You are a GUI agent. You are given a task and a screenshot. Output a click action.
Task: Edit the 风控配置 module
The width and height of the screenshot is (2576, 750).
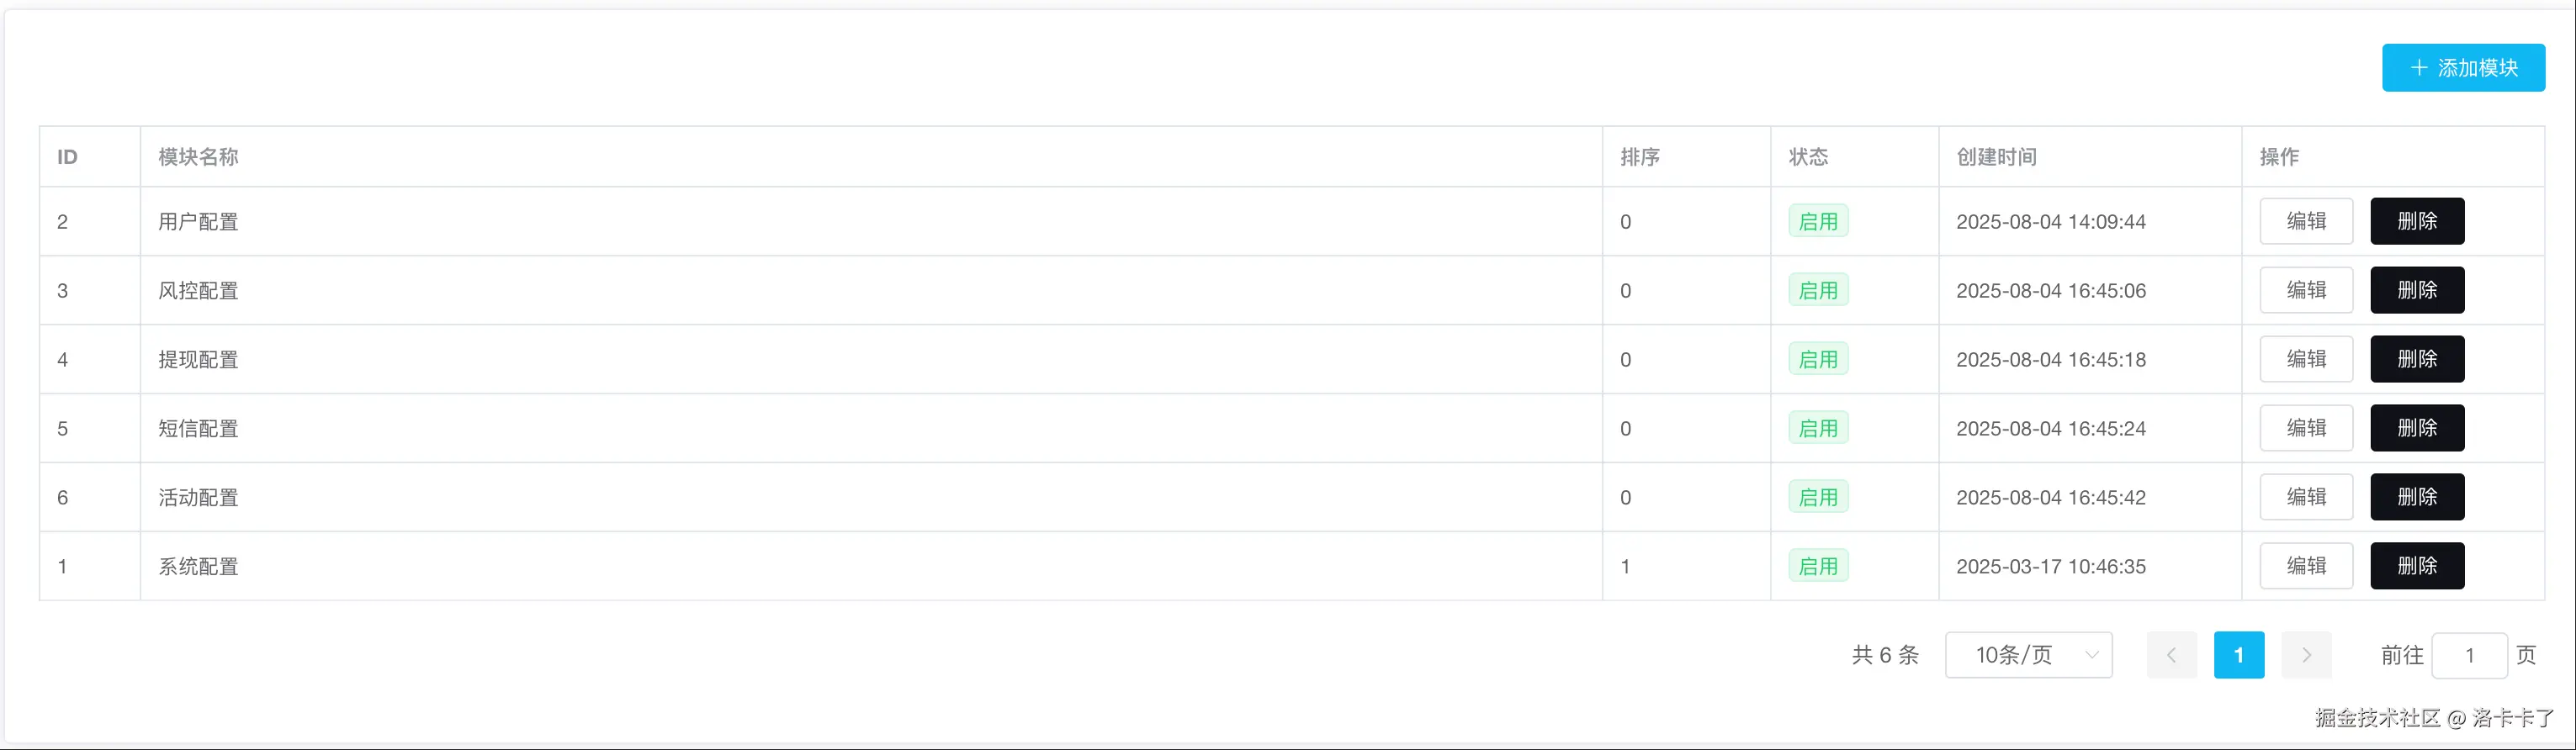click(2306, 290)
